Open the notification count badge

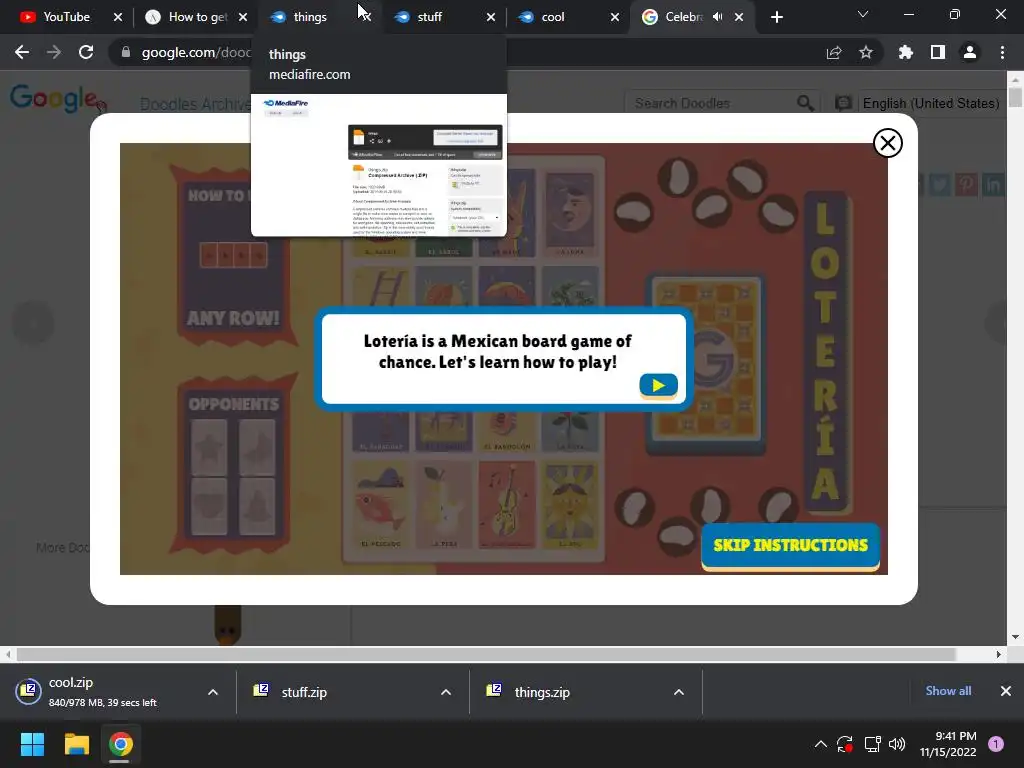pyautogui.click(x=996, y=744)
